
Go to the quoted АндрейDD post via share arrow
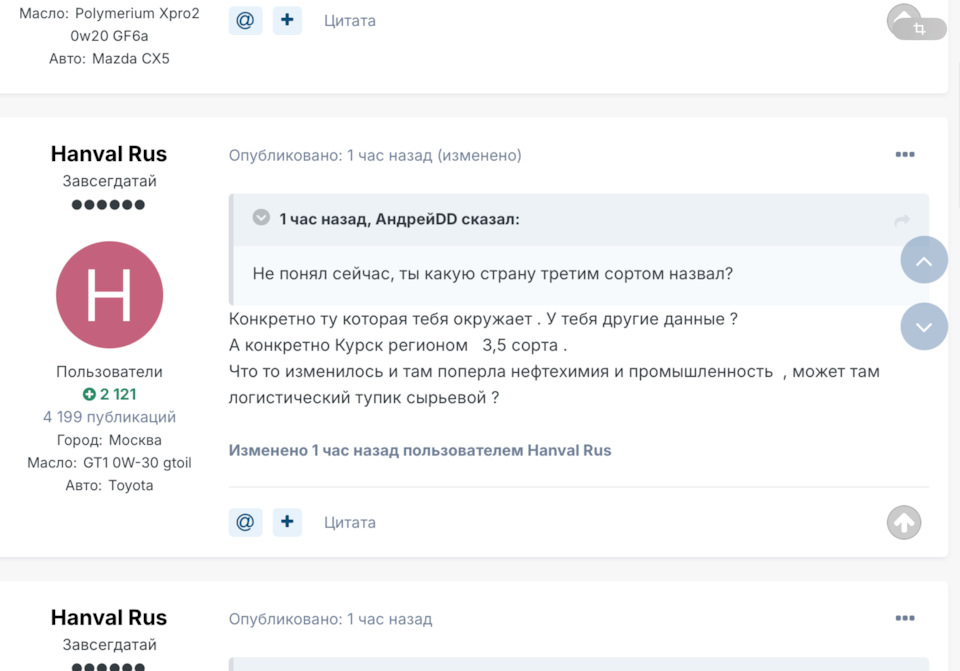point(902,220)
